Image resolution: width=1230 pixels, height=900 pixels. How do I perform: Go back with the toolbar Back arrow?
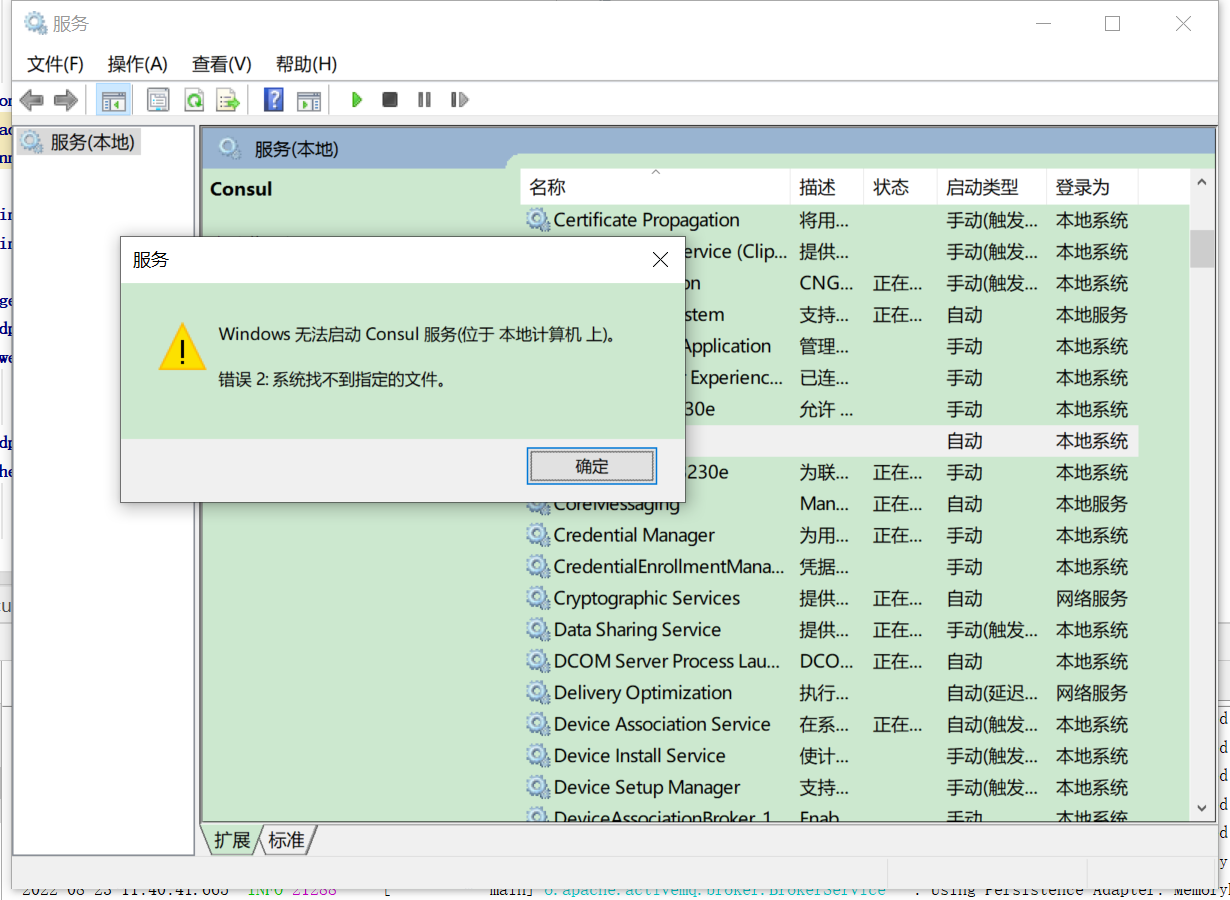pyautogui.click(x=32, y=100)
